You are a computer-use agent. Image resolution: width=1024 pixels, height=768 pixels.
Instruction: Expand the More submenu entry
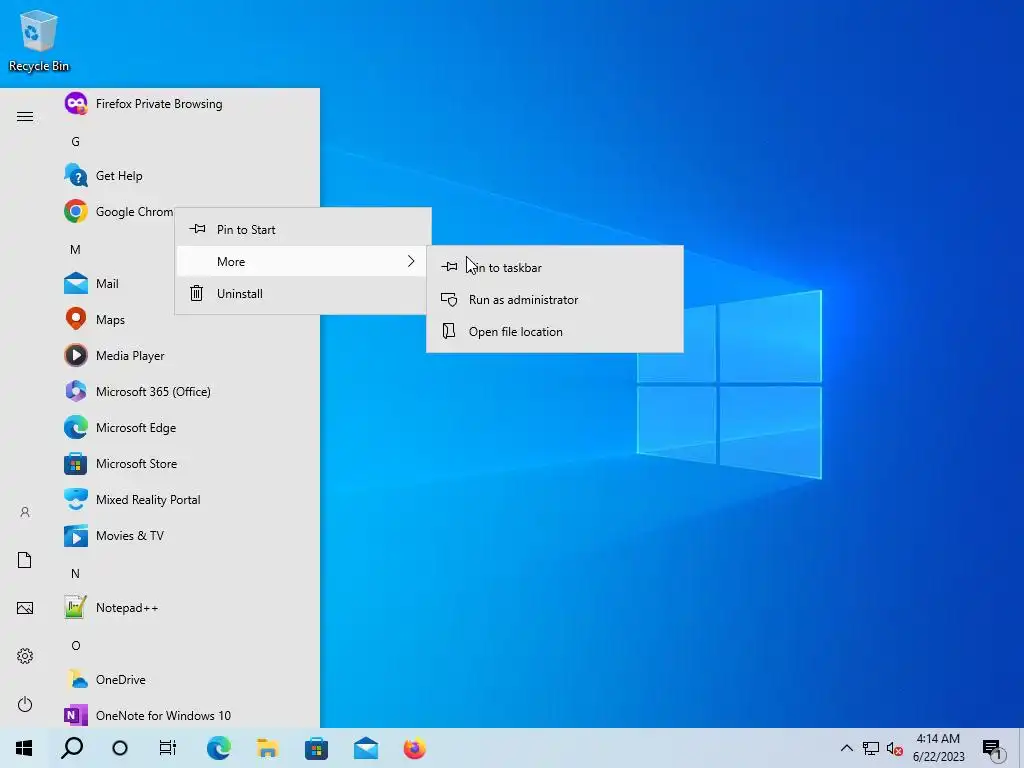[x=304, y=261]
